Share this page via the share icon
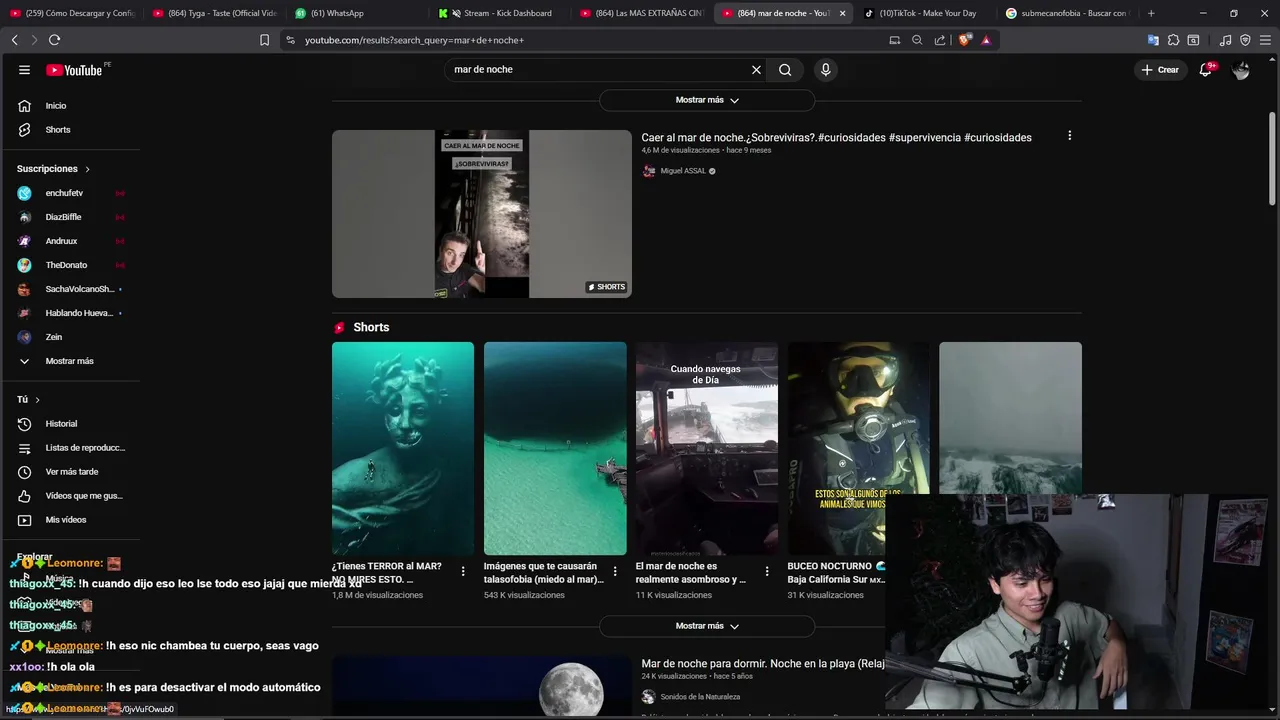The width and height of the screenshot is (1280, 720). pyautogui.click(x=940, y=40)
